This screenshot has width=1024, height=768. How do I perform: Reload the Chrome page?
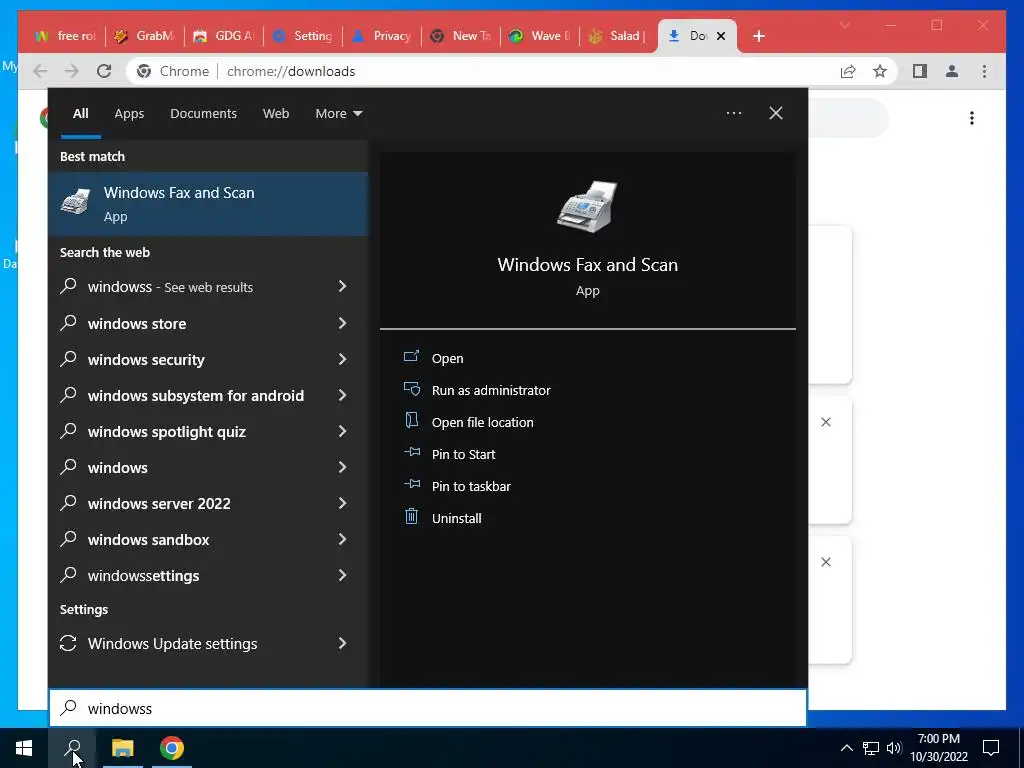pyautogui.click(x=104, y=71)
